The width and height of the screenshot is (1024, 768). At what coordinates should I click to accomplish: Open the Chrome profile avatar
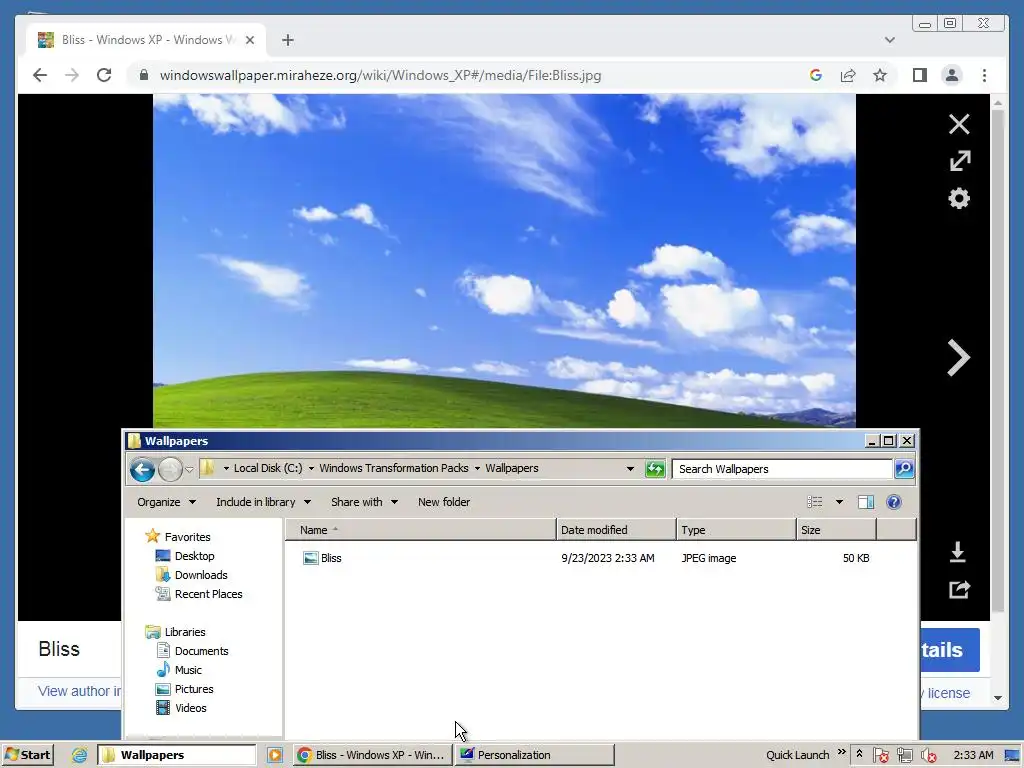[x=952, y=75]
